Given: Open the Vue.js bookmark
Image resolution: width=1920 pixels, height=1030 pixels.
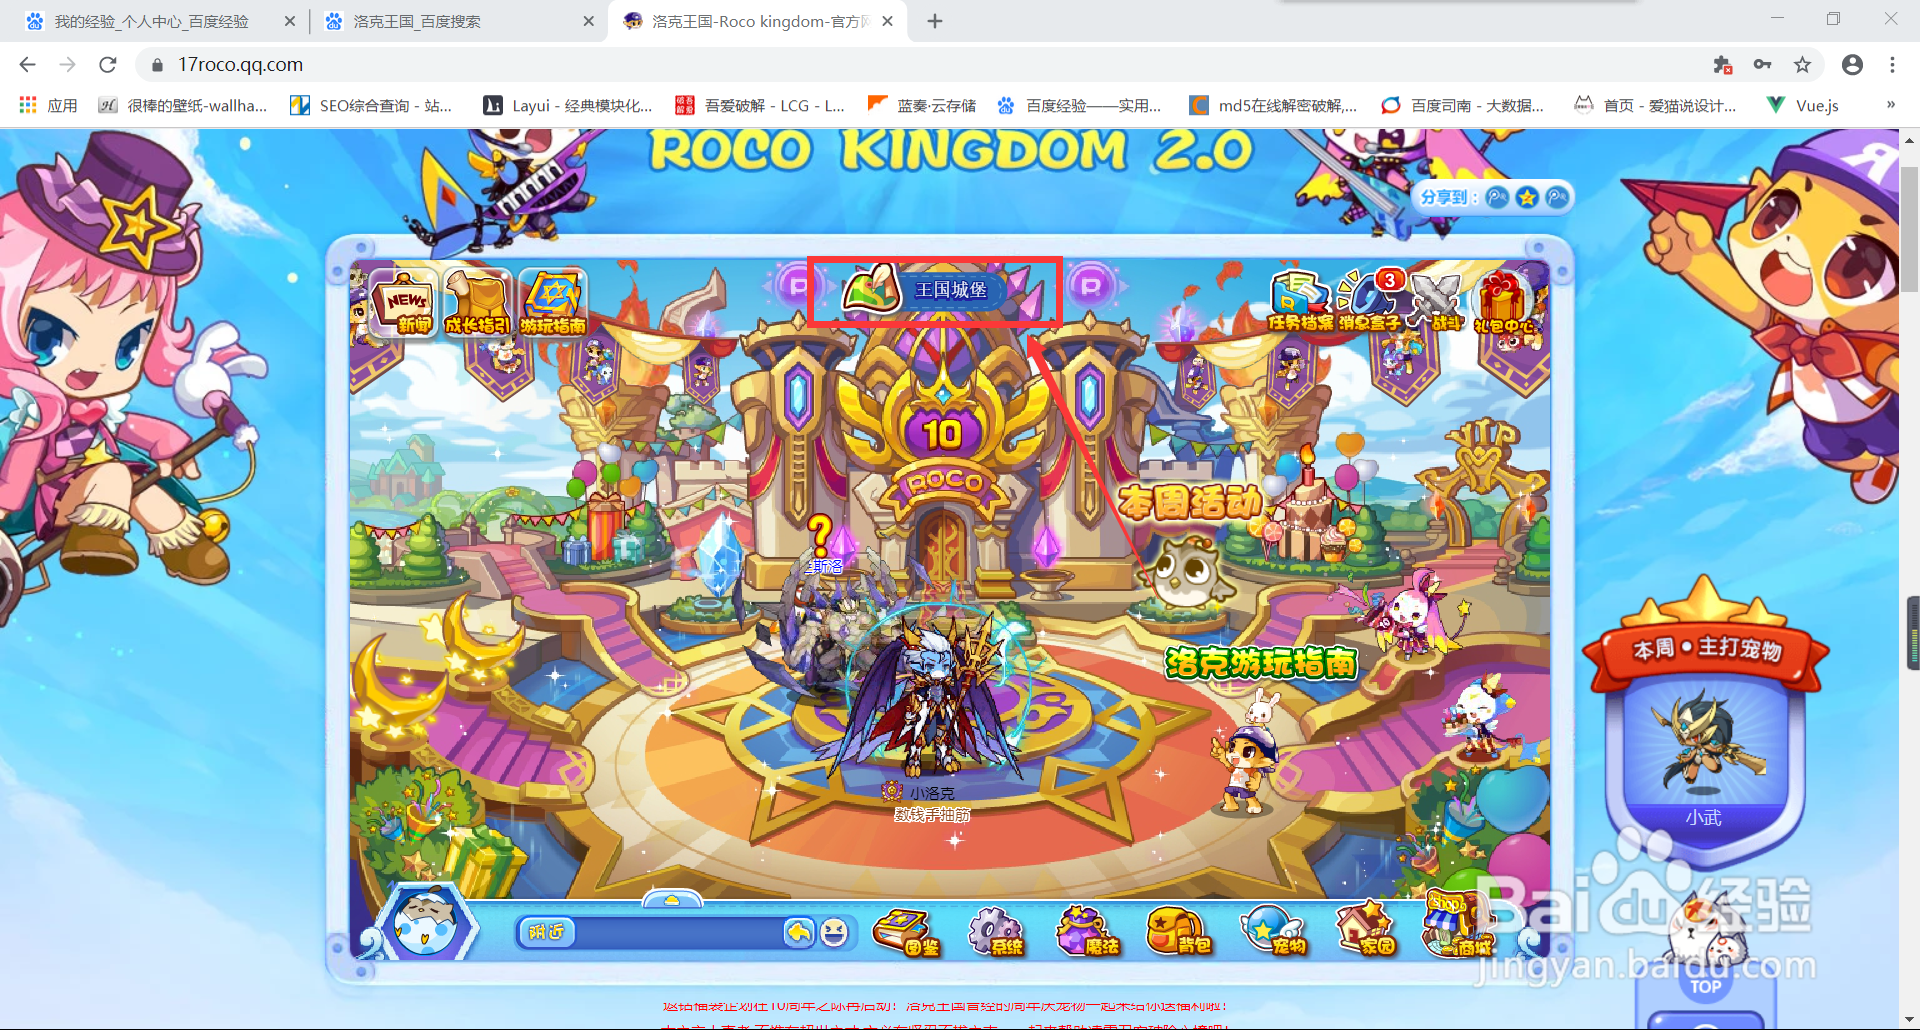Looking at the screenshot, I should (x=1803, y=105).
